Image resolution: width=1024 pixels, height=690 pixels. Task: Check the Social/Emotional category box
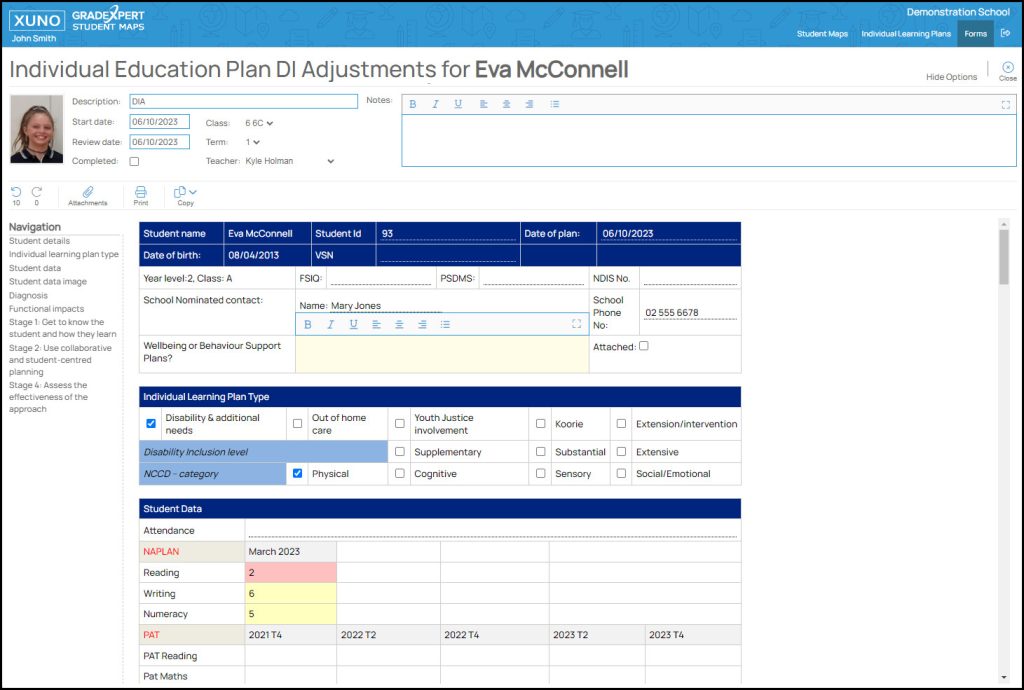click(622, 473)
